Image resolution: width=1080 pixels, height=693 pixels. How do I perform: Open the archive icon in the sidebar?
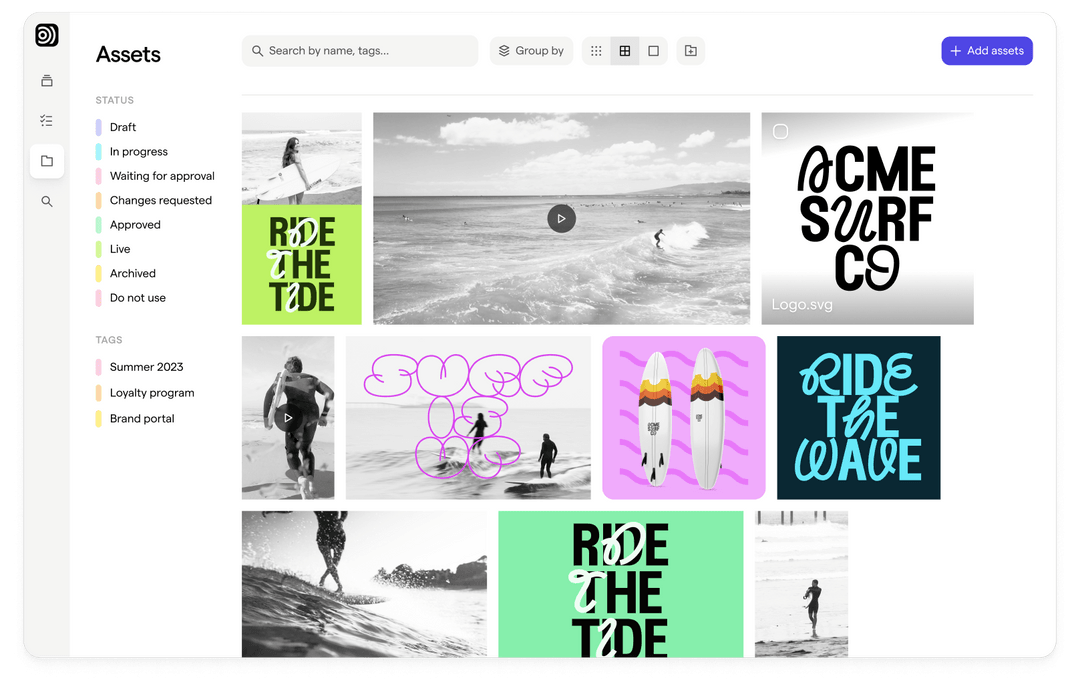pyautogui.click(x=46, y=81)
